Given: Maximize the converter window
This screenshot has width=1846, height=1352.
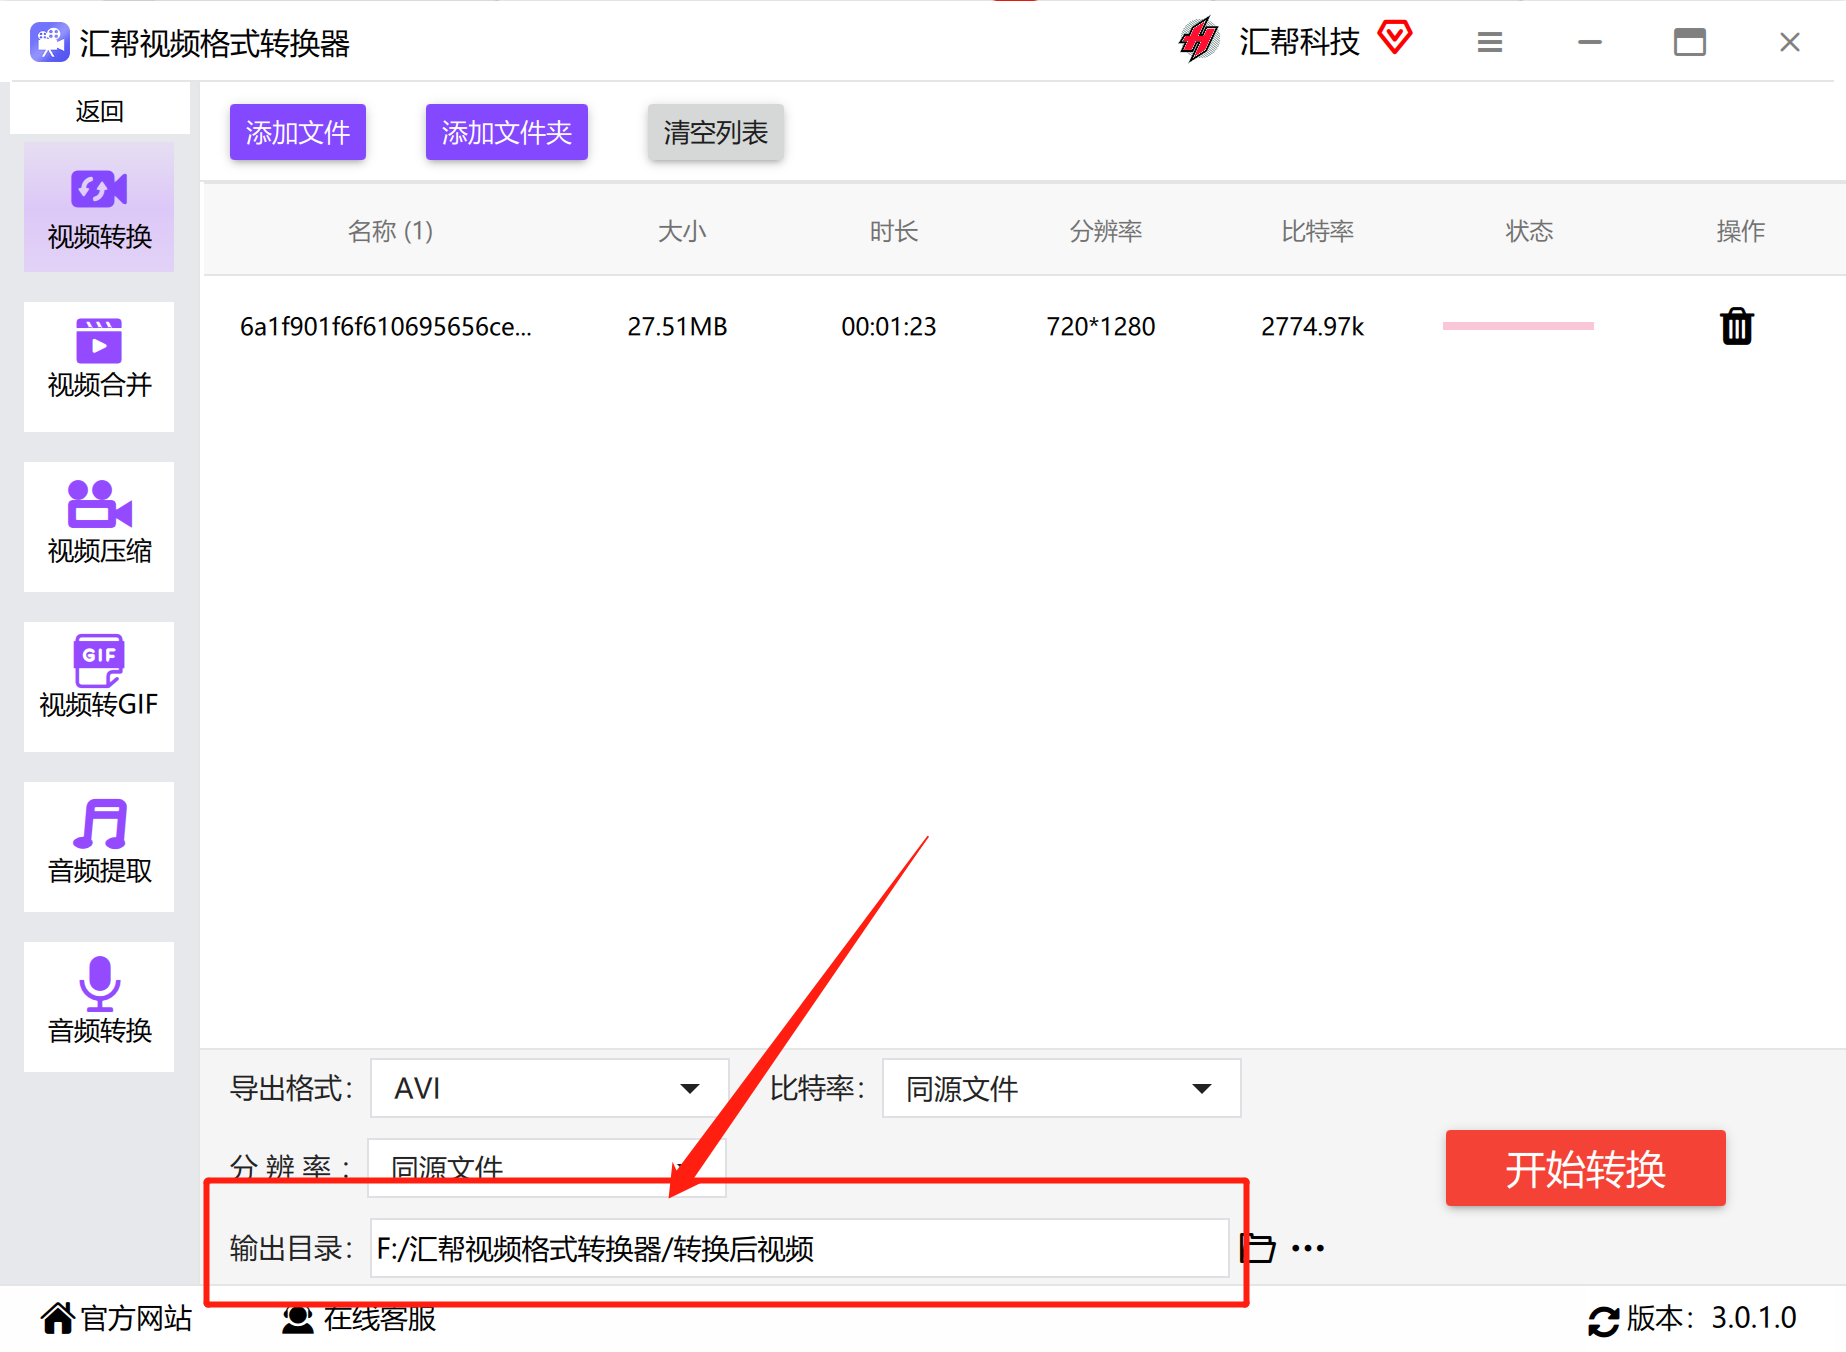Looking at the screenshot, I should 1690,42.
